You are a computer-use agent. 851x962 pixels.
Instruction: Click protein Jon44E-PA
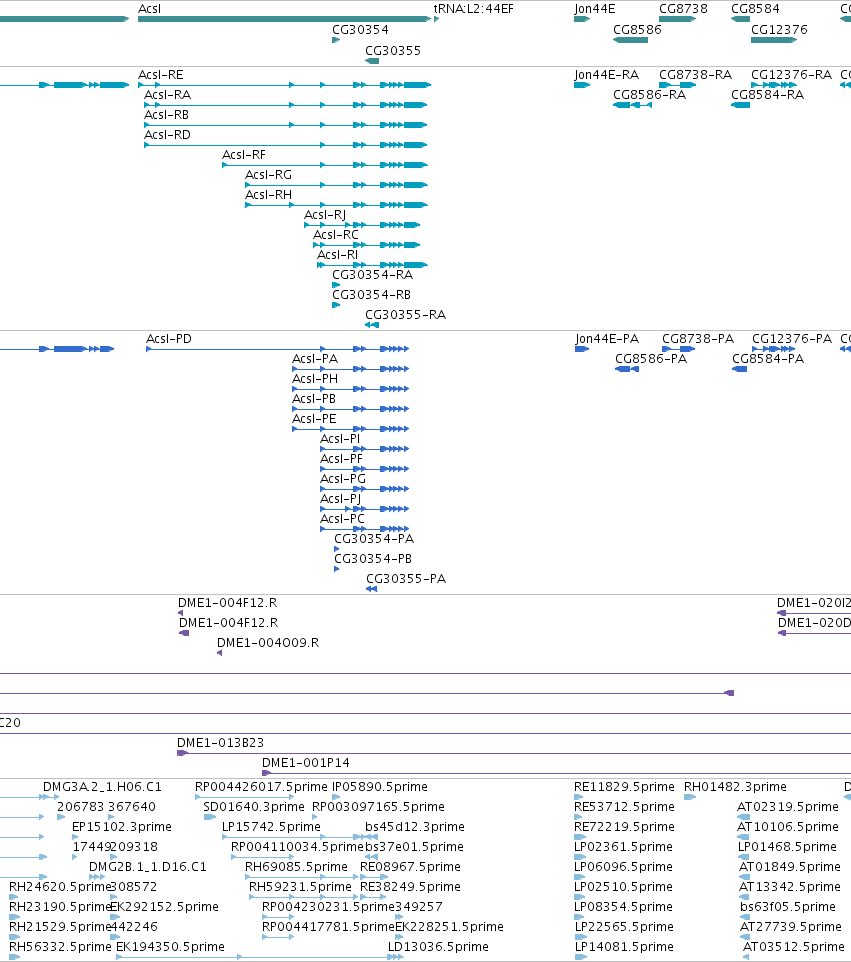coord(607,339)
